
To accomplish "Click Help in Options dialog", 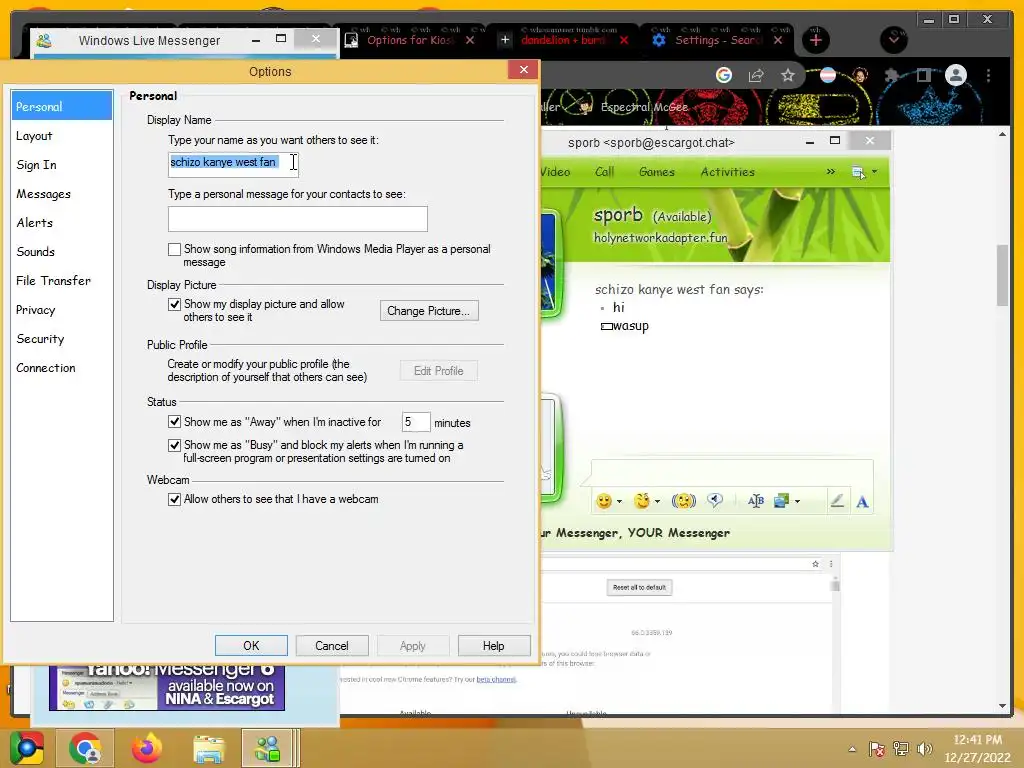I will click(494, 646).
